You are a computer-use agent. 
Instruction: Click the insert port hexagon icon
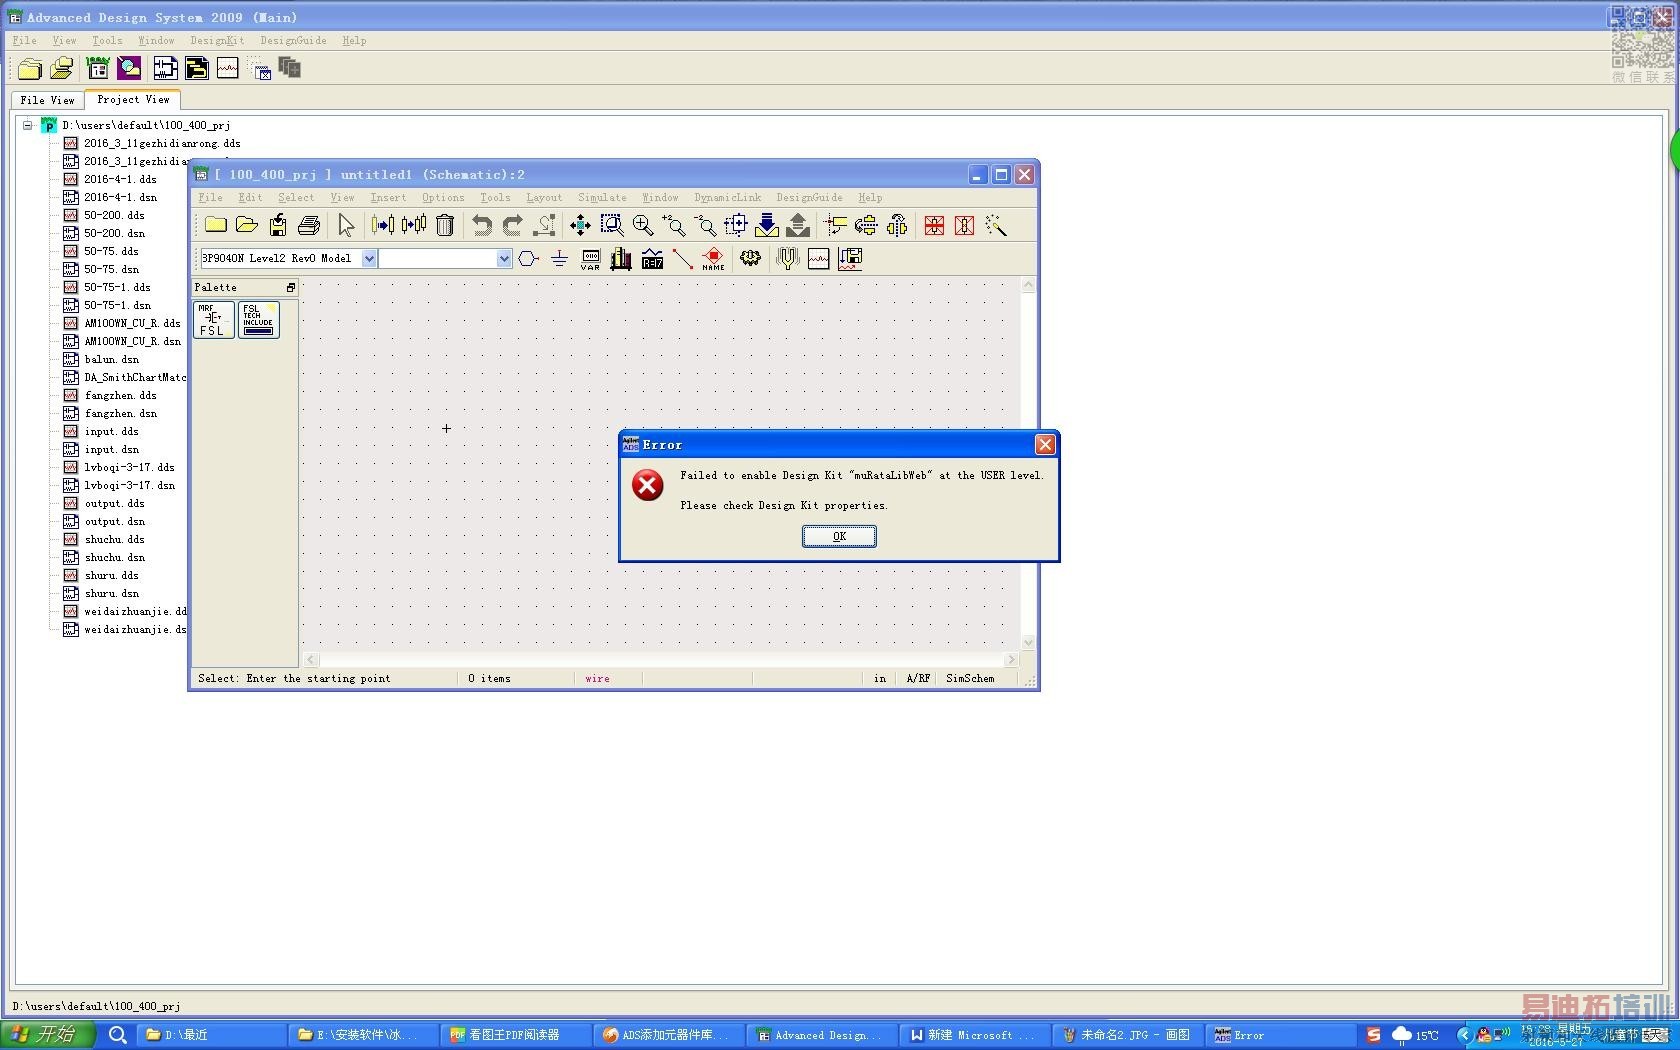[x=528, y=259]
